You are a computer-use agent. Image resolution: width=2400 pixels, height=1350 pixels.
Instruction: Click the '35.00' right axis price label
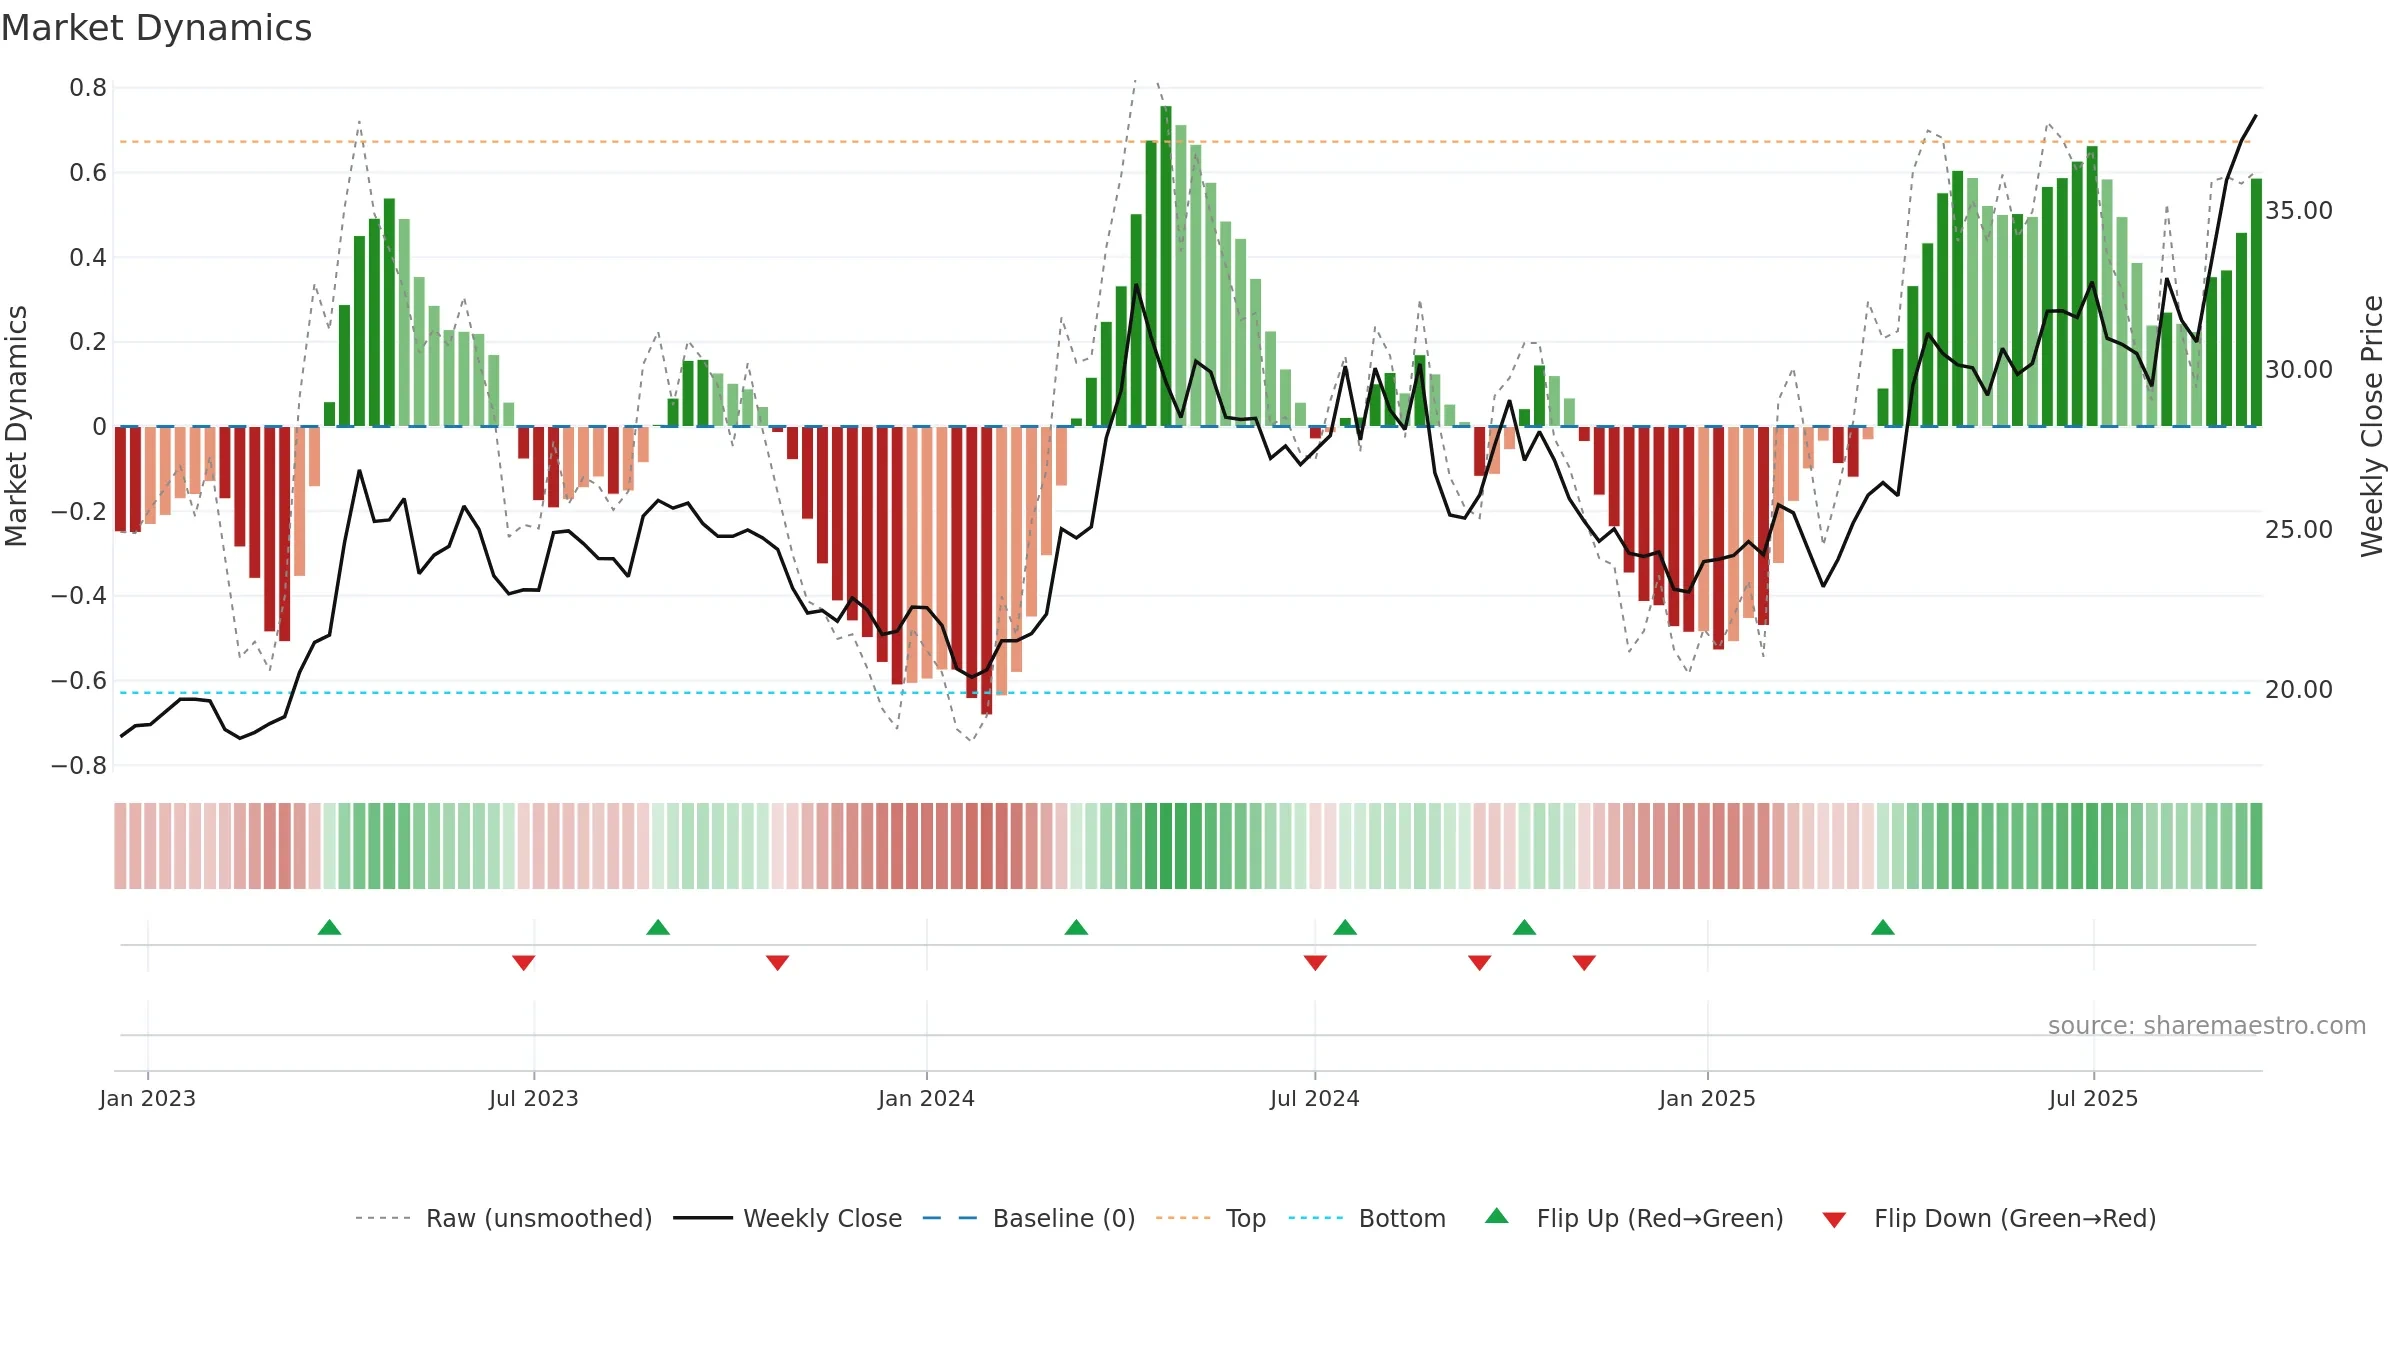[x=2299, y=210]
